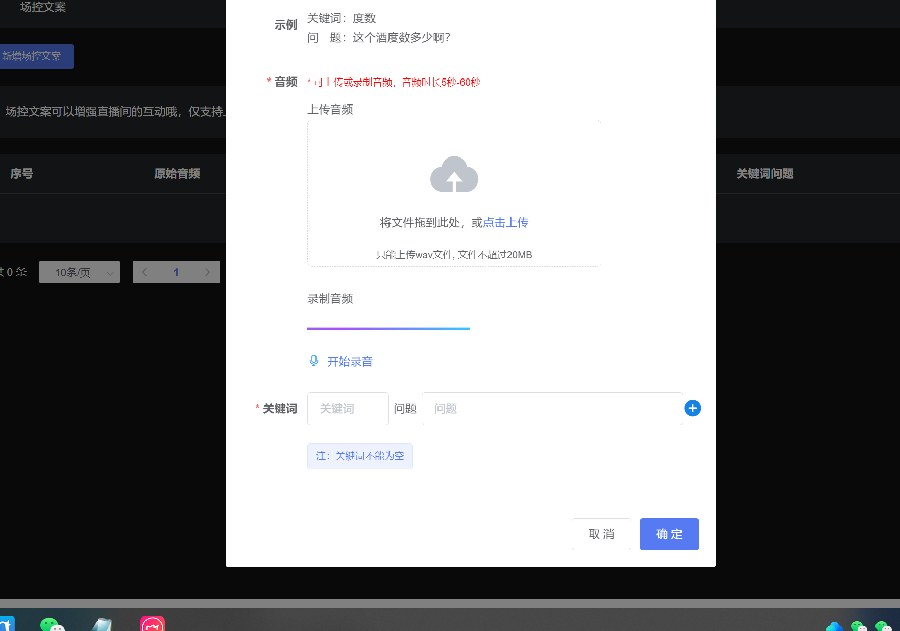
Task: Open the 10条/页 page size dropdown
Action: (79, 272)
